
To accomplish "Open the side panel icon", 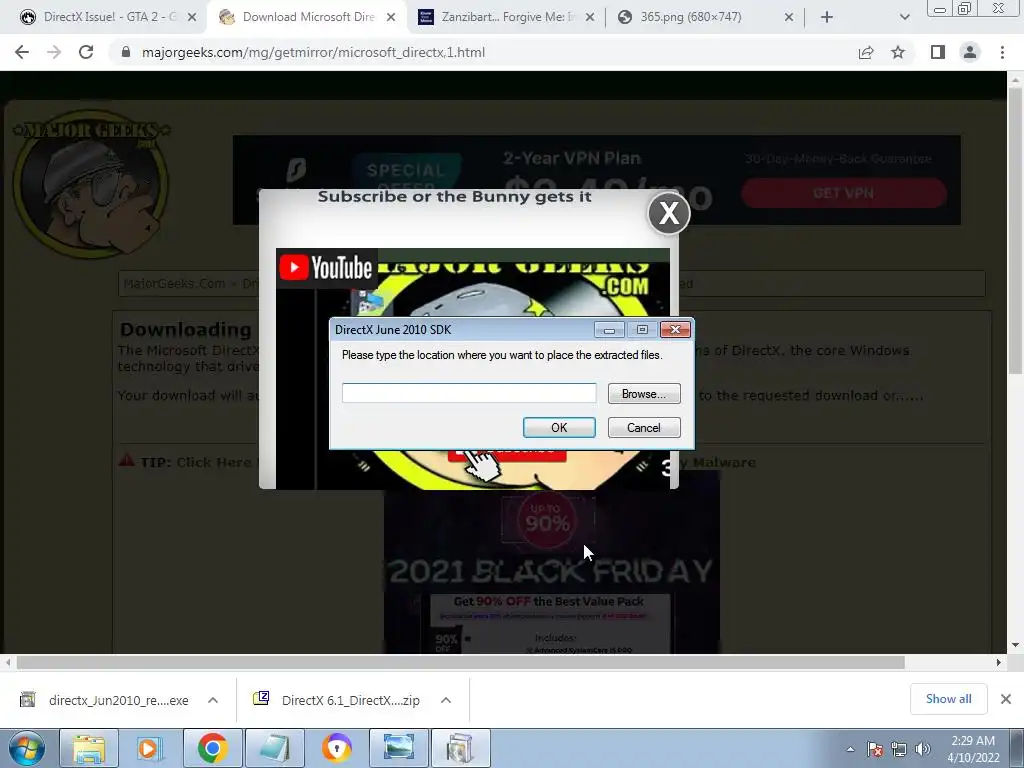I will [x=938, y=52].
